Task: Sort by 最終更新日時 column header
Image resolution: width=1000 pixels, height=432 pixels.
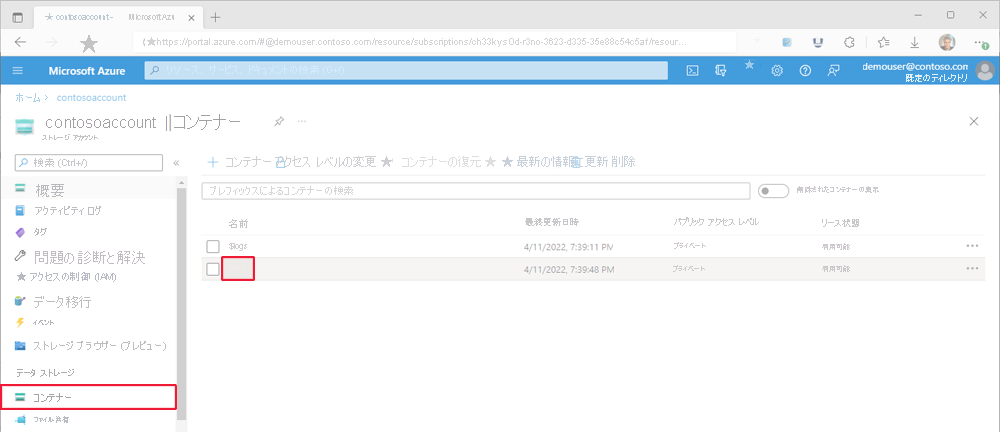Action: click(552, 223)
